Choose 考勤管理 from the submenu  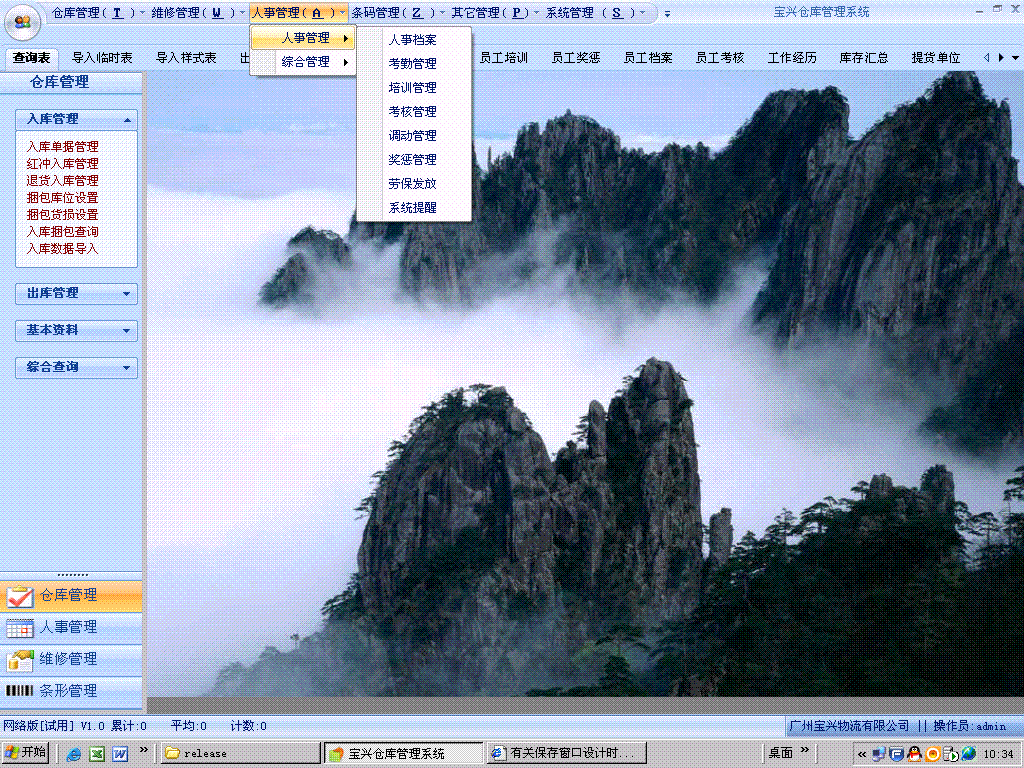click(413, 64)
